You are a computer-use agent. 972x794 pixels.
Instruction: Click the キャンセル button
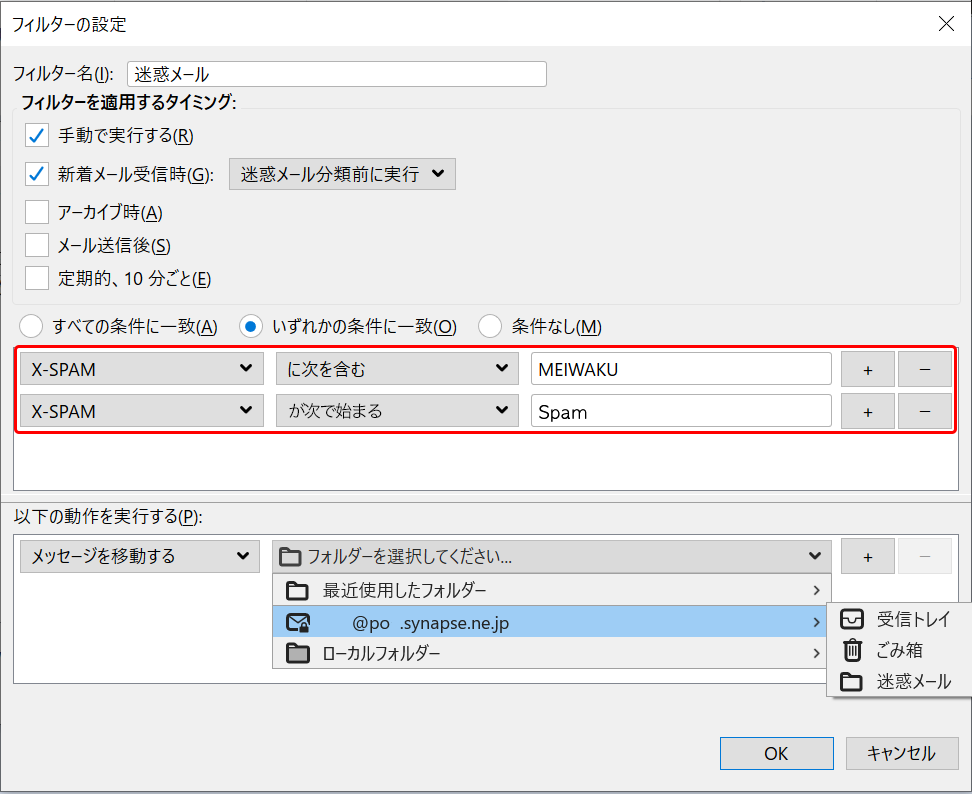pyautogui.click(x=902, y=753)
